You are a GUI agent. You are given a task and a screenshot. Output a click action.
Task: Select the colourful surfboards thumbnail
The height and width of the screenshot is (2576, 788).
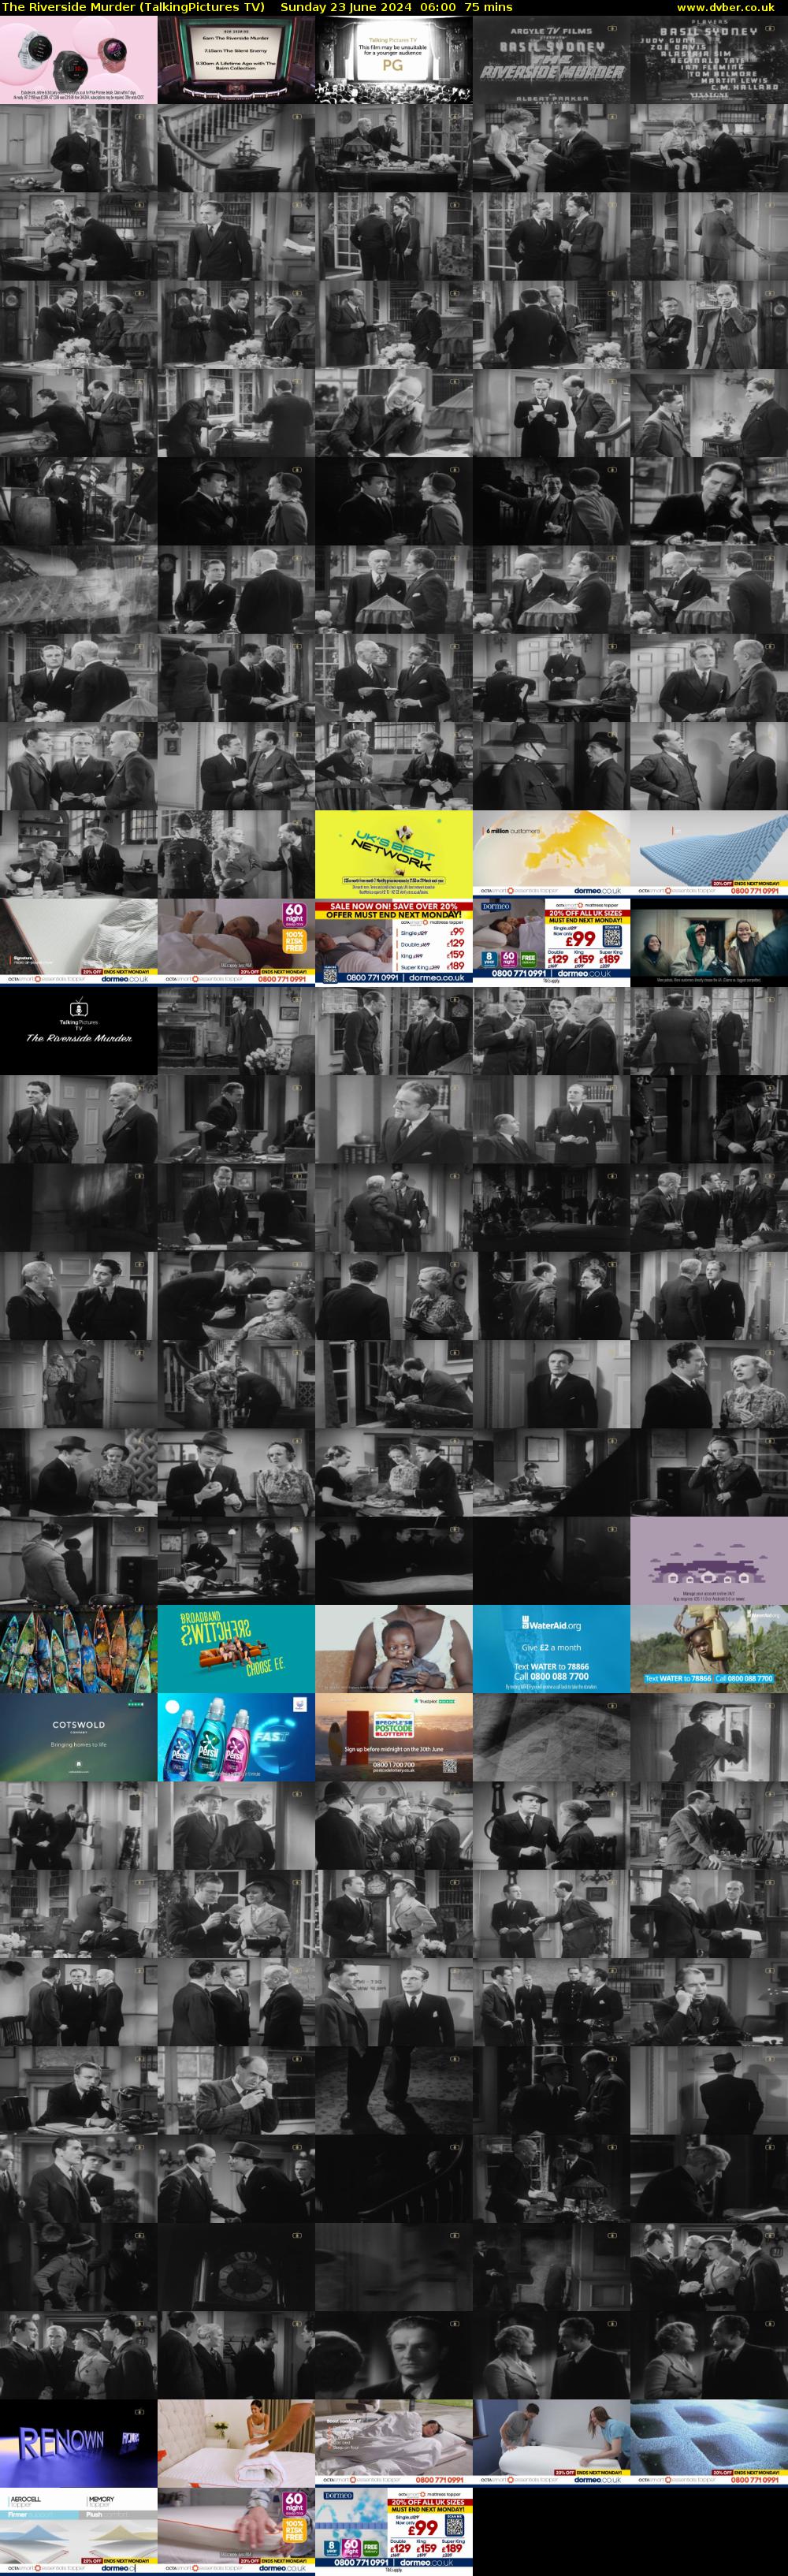tap(79, 1649)
